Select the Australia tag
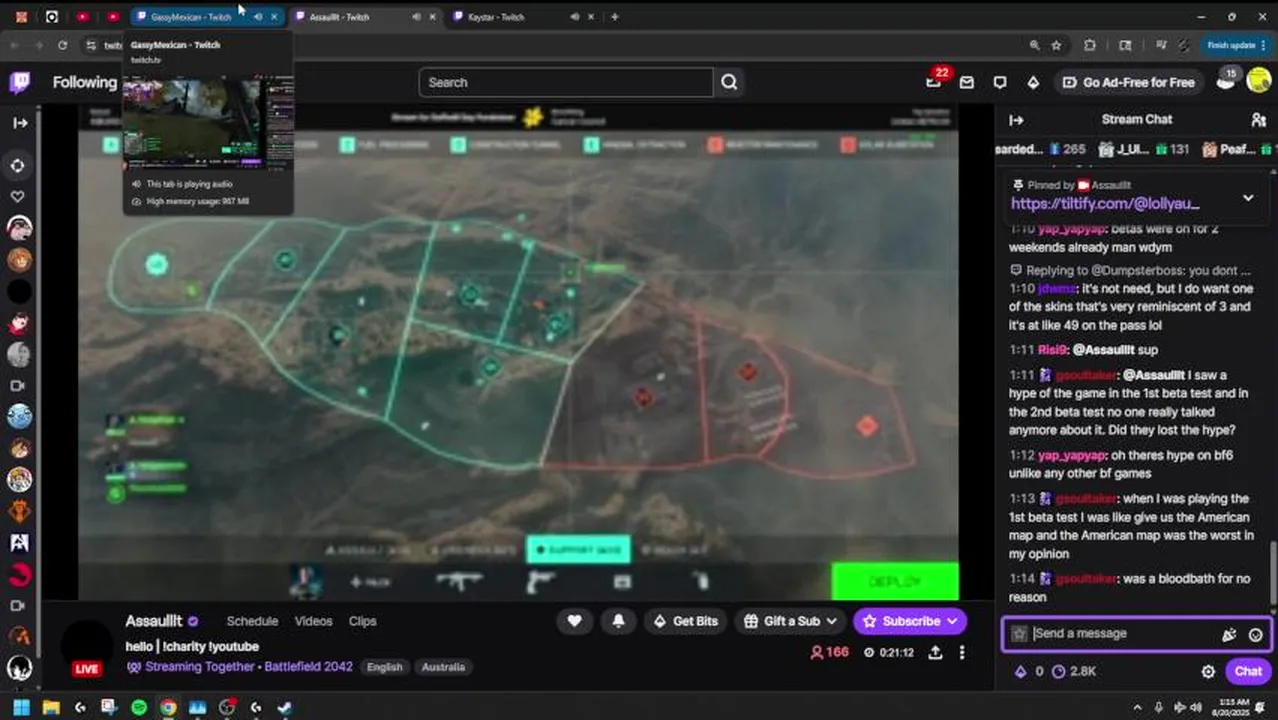Screen dimensions: 1278x720 click(x=443, y=667)
